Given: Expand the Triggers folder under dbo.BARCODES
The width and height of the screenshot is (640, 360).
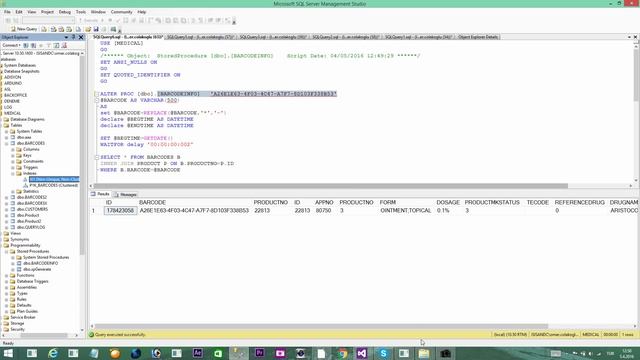Looking at the screenshot, I should click(13, 167).
